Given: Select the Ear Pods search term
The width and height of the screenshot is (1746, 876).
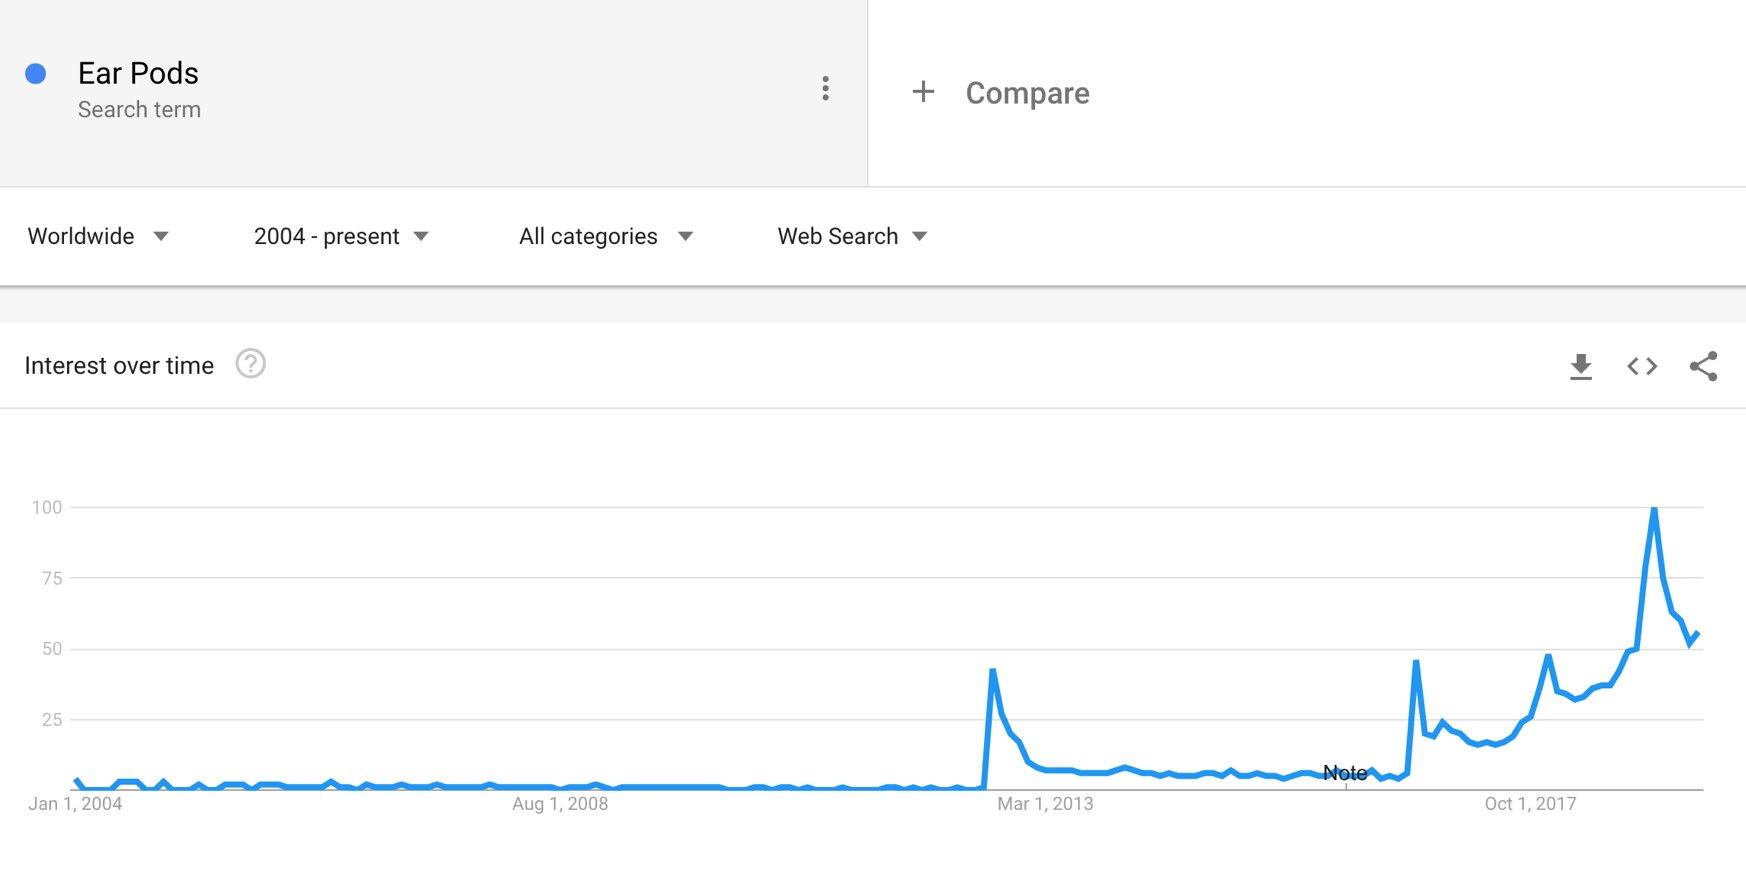Looking at the screenshot, I should pos(138,73).
